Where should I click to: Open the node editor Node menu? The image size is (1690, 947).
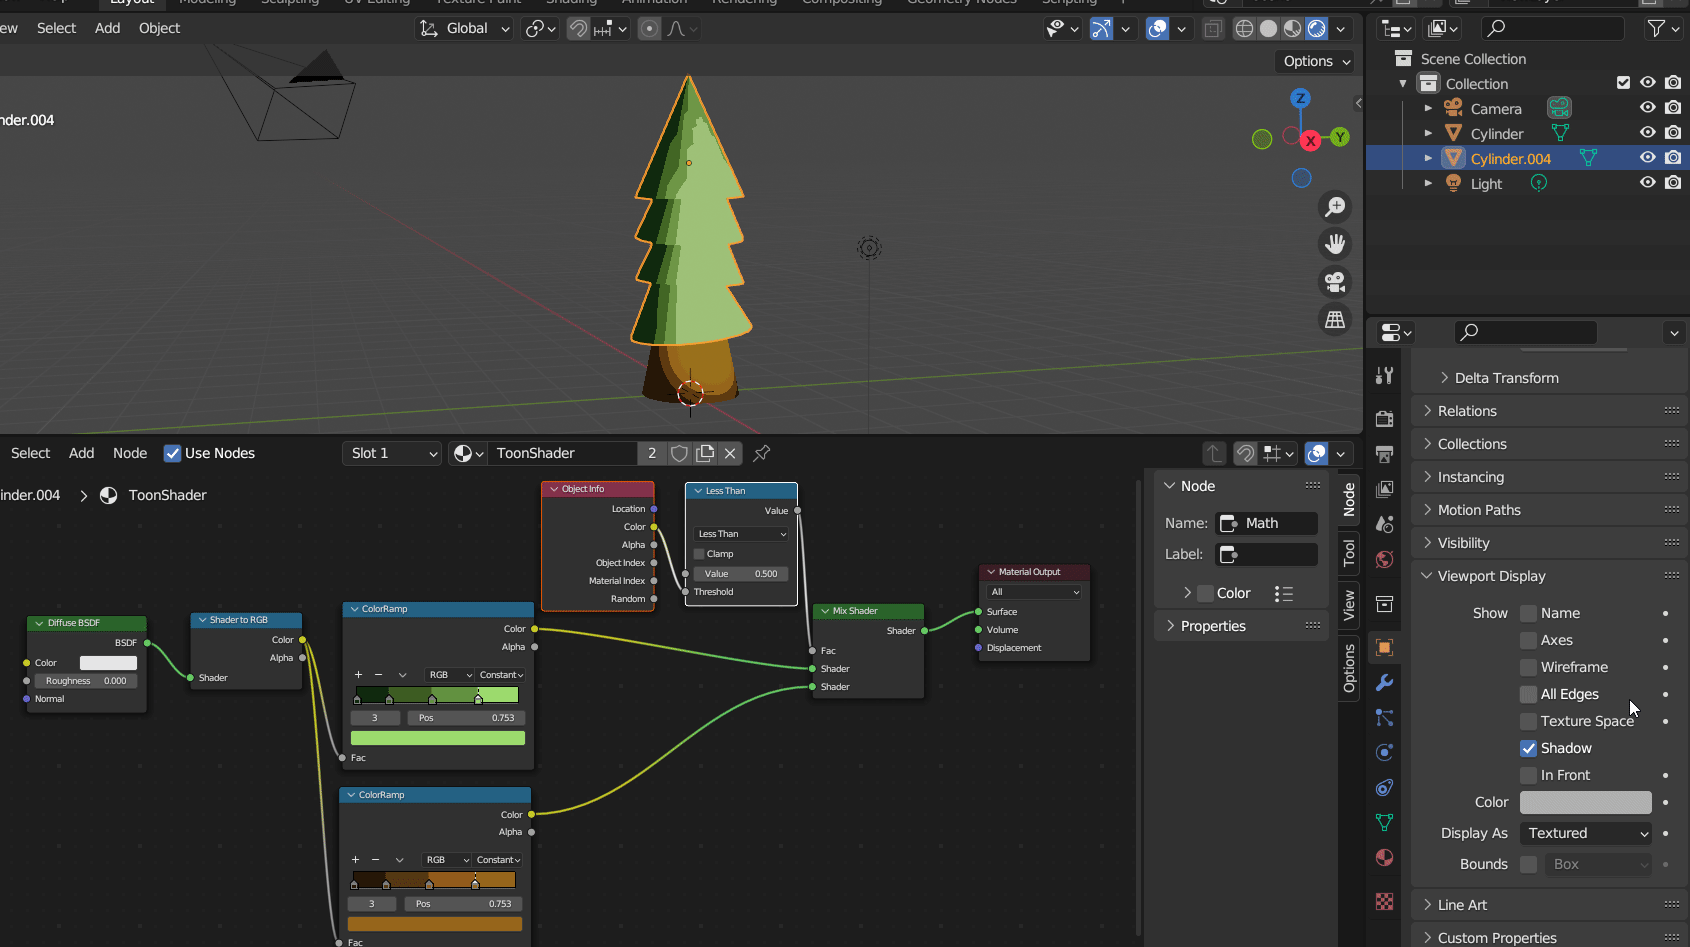click(x=130, y=453)
